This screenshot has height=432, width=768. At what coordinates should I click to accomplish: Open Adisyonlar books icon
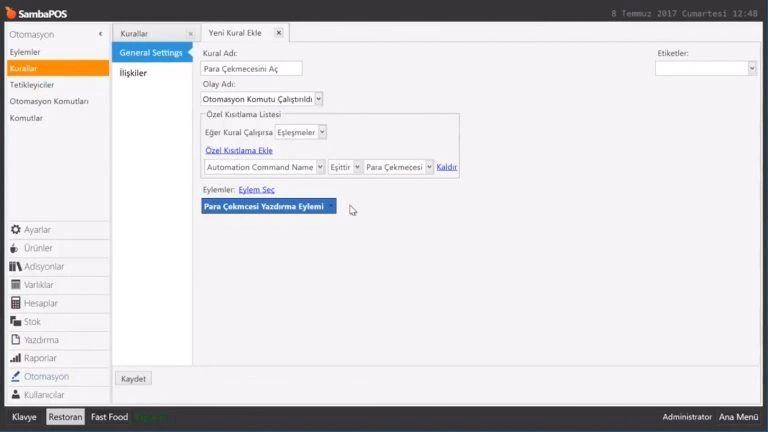click(16, 266)
